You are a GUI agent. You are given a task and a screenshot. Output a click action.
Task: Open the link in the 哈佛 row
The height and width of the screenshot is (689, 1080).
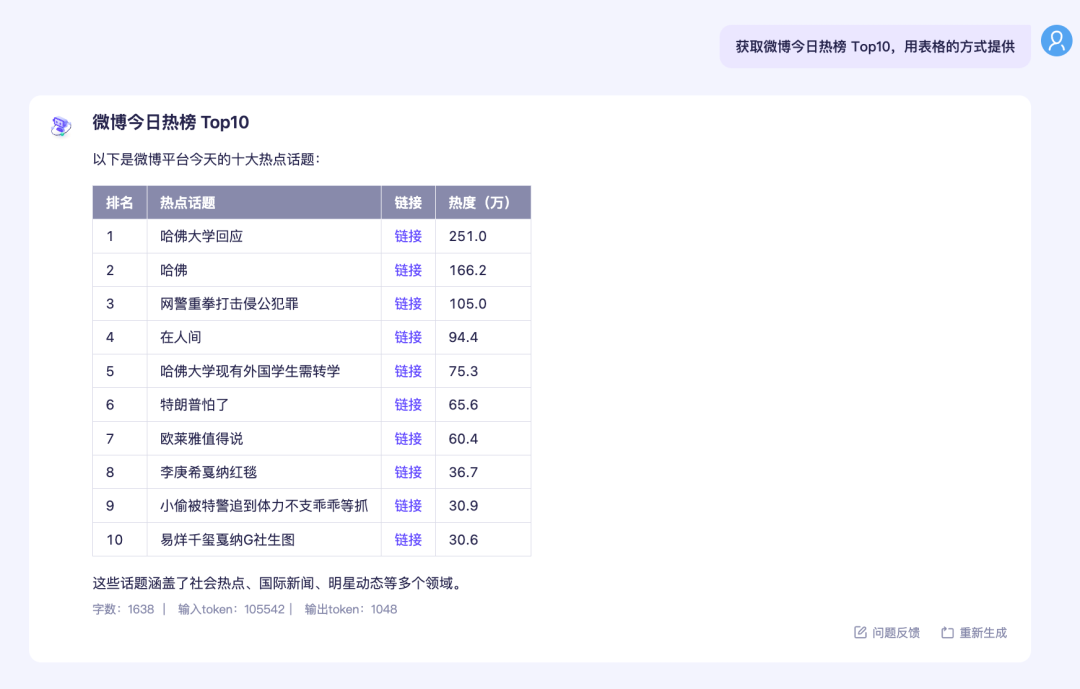point(408,270)
